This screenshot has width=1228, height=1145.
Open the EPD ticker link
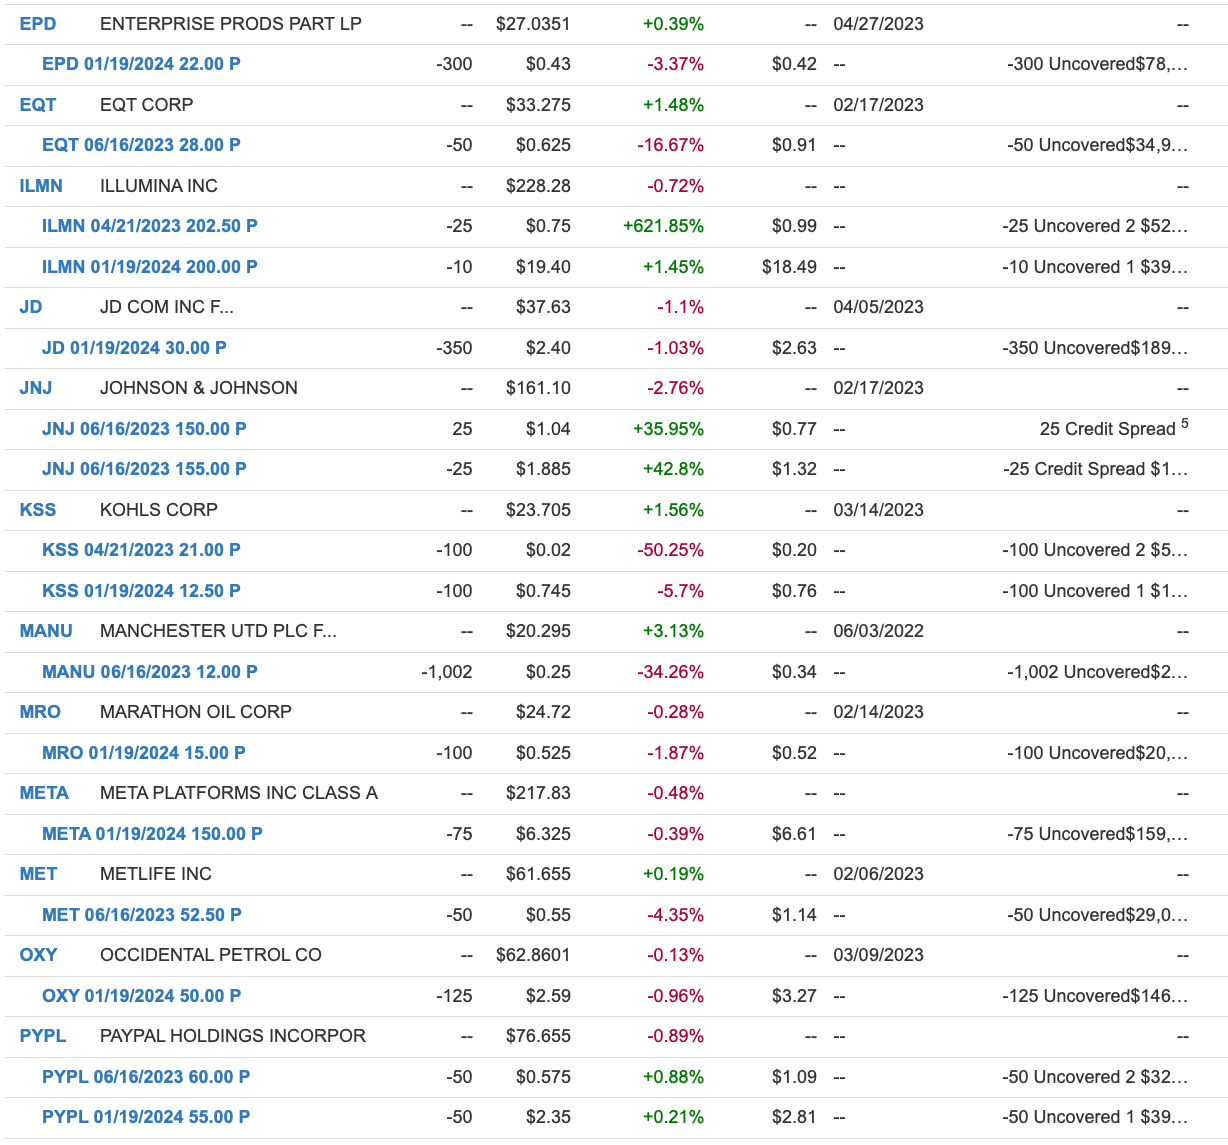coord(38,24)
